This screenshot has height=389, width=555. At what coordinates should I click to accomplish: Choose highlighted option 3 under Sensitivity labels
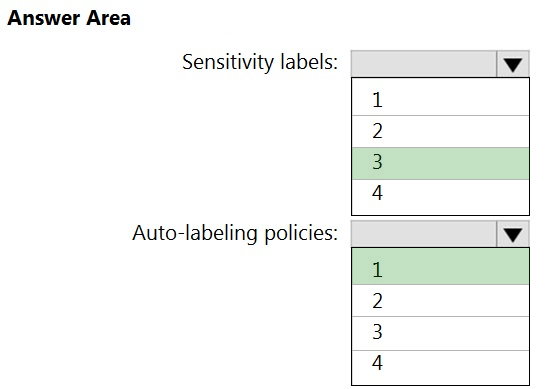click(x=440, y=163)
